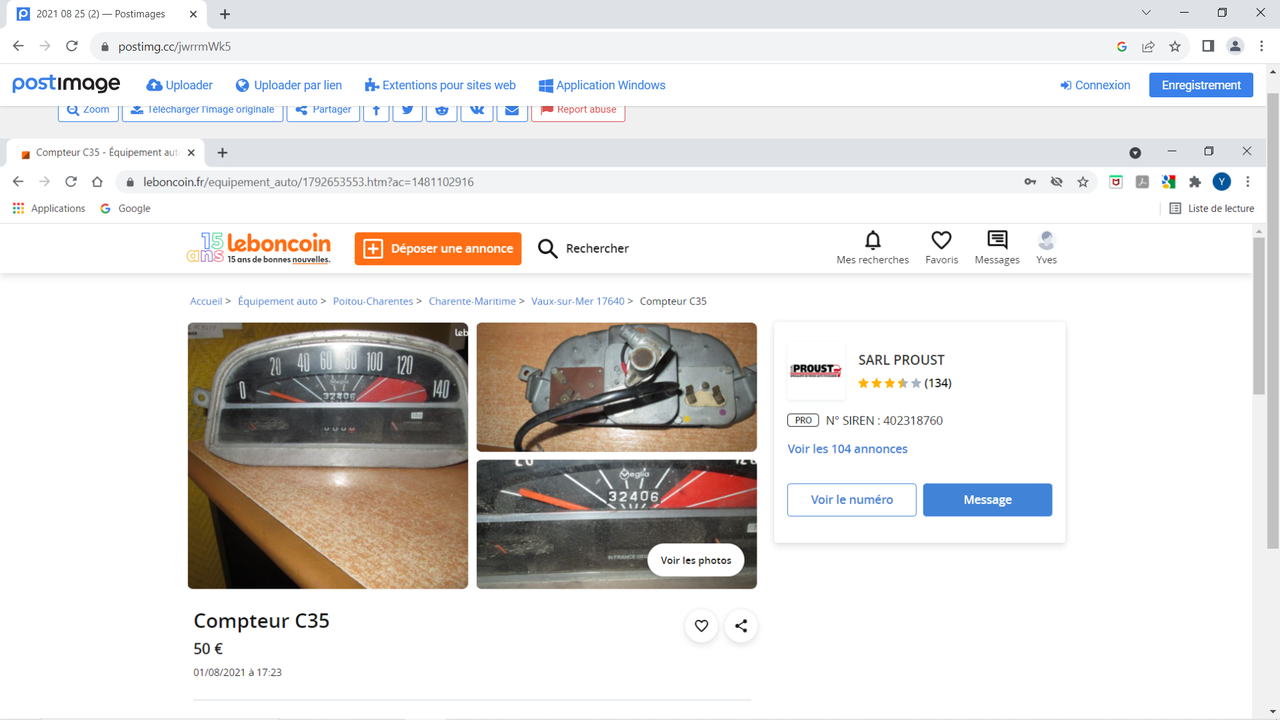
Task: Click the PDF Acrobat extension icon
Action: coord(1142,182)
